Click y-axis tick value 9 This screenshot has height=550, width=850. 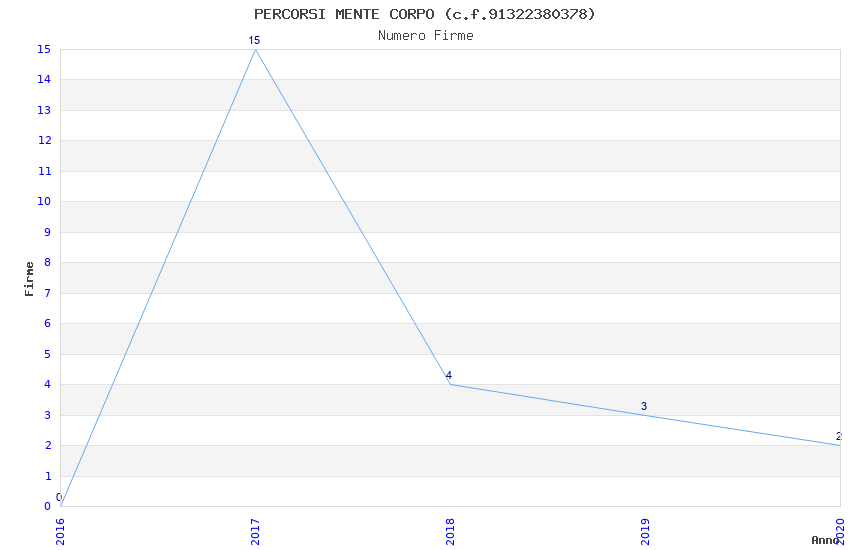click(48, 232)
